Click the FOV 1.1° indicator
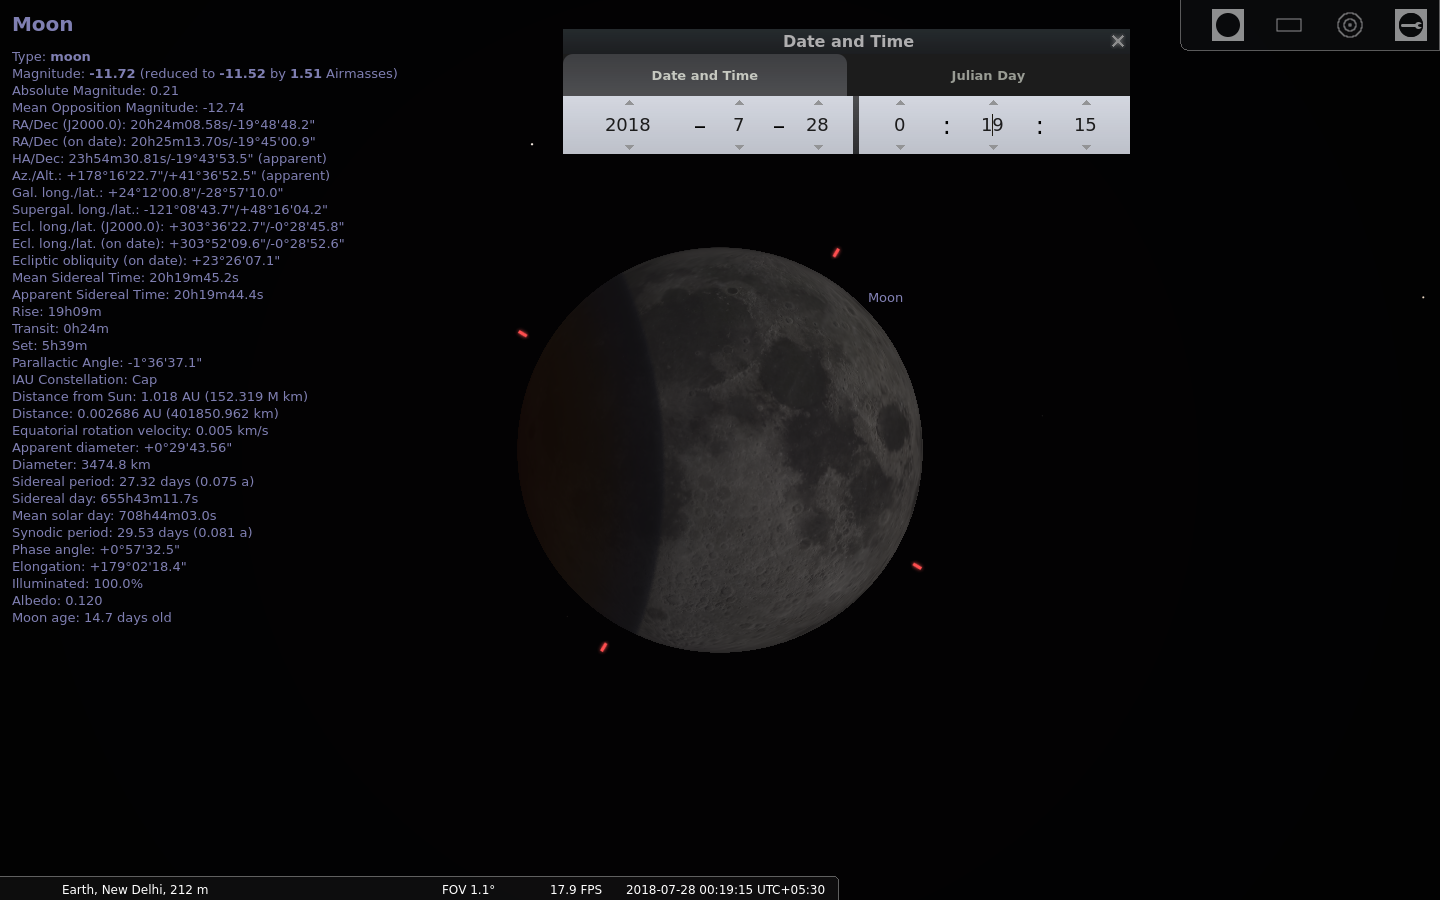The image size is (1440, 900). click(x=468, y=889)
